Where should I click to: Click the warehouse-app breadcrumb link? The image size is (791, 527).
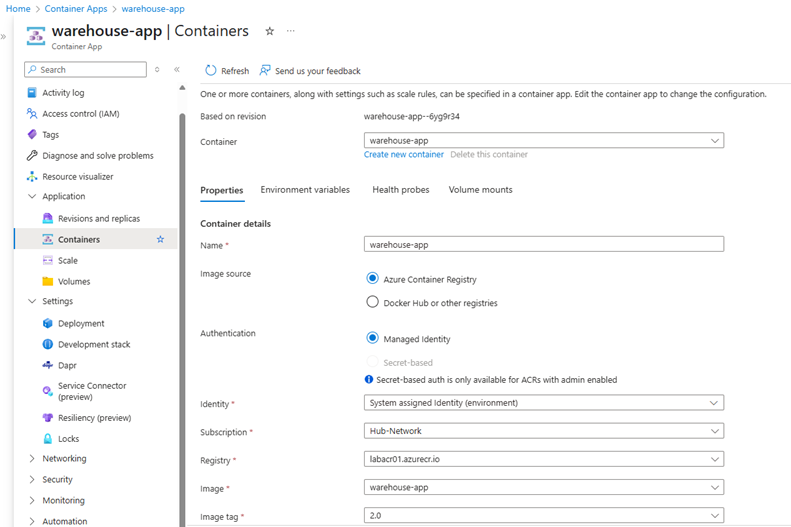click(x=153, y=9)
